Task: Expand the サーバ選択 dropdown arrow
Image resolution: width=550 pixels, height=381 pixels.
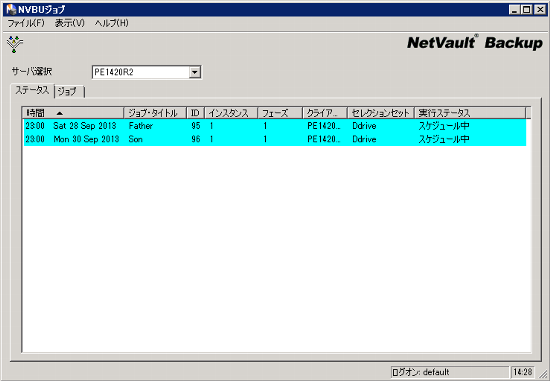Action: pyautogui.click(x=194, y=72)
